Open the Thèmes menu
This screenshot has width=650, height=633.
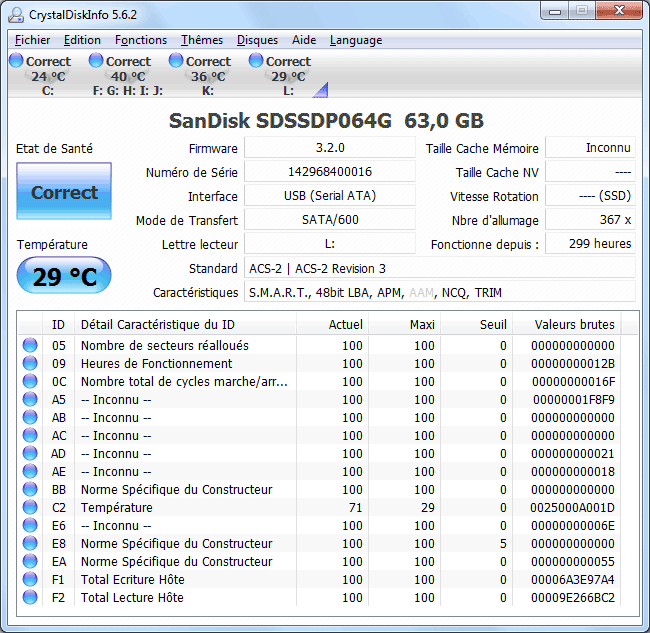coord(202,40)
